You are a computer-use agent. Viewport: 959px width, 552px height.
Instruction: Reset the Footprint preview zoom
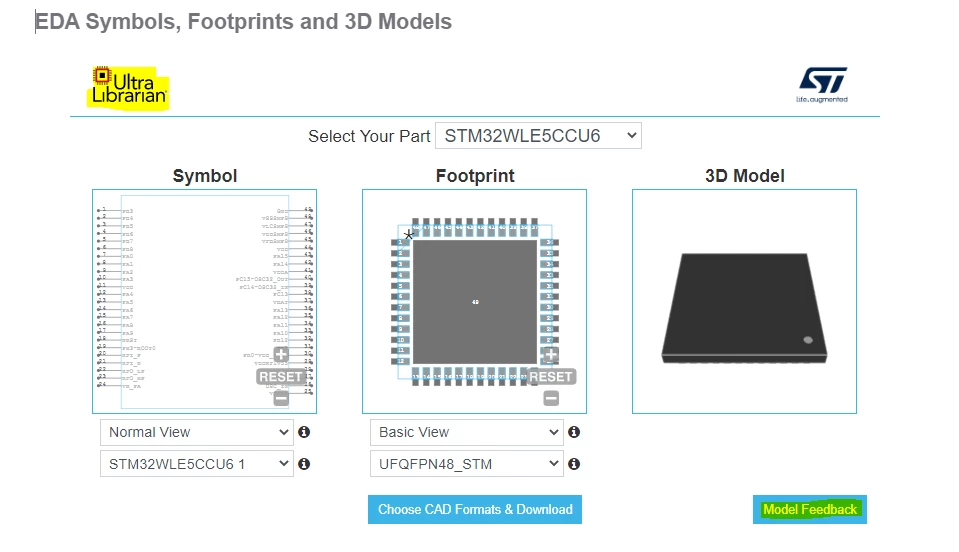550,377
